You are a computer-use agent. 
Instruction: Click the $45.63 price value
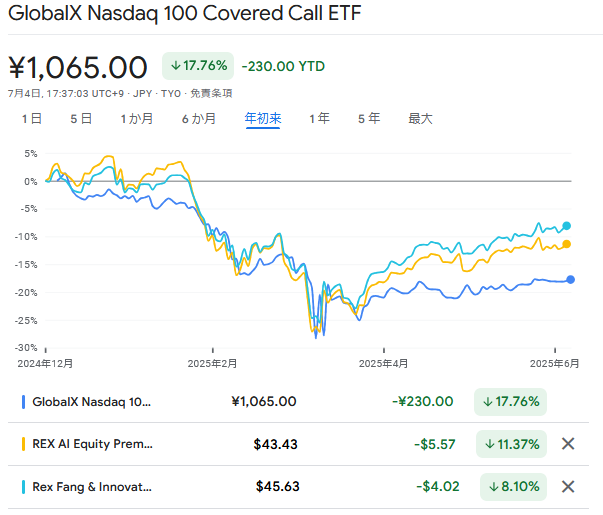tap(278, 487)
